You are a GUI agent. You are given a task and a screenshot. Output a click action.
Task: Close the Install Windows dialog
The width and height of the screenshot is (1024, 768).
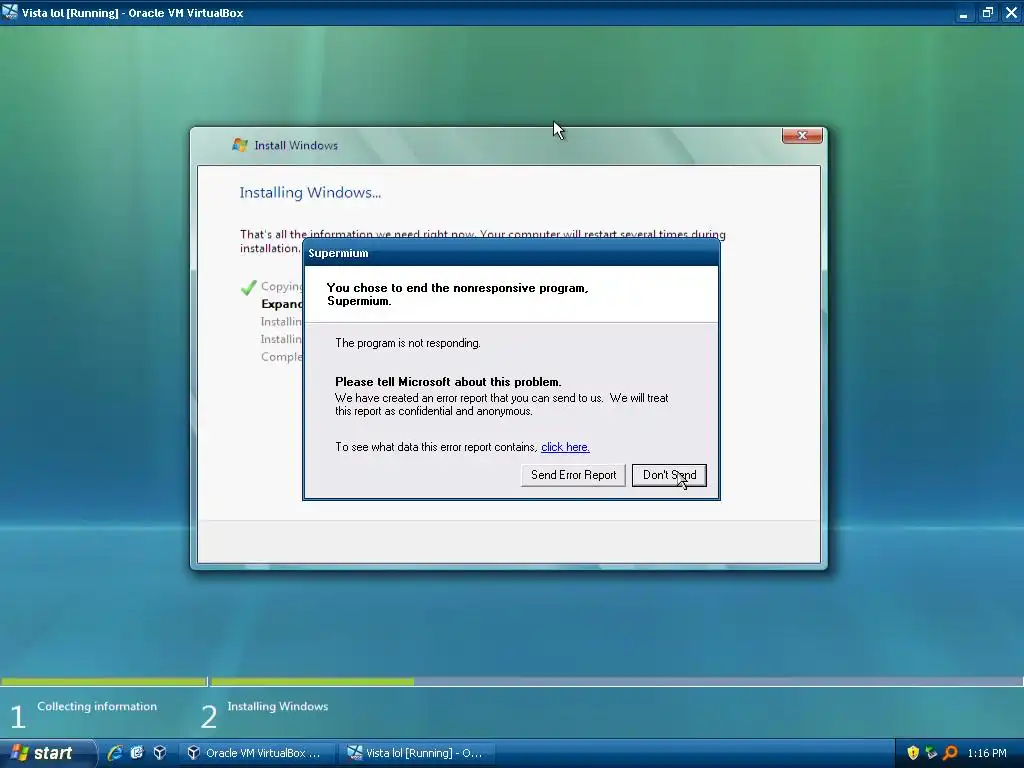tap(802, 135)
